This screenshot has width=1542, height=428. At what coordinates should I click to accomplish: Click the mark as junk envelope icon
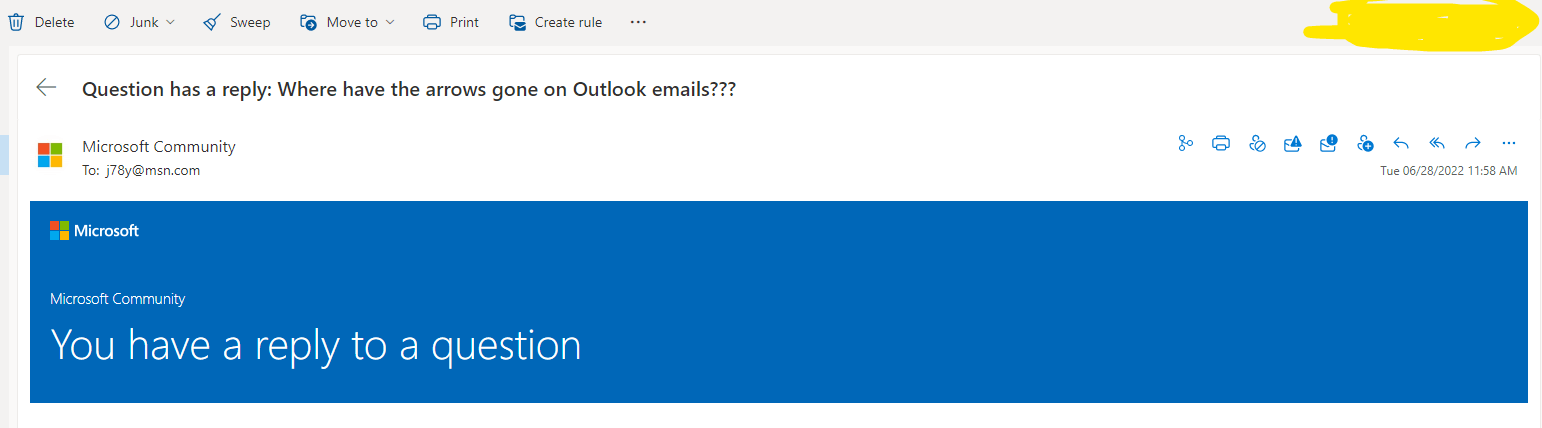point(1329,143)
